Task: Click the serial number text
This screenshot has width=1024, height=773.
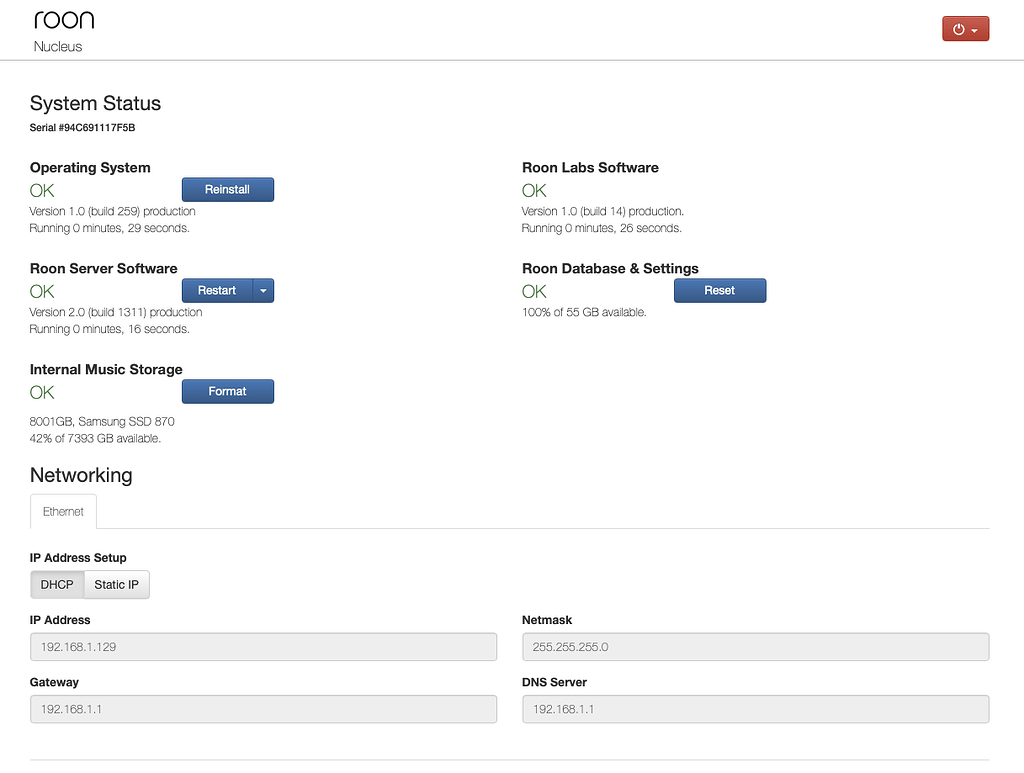Action: (x=82, y=128)
